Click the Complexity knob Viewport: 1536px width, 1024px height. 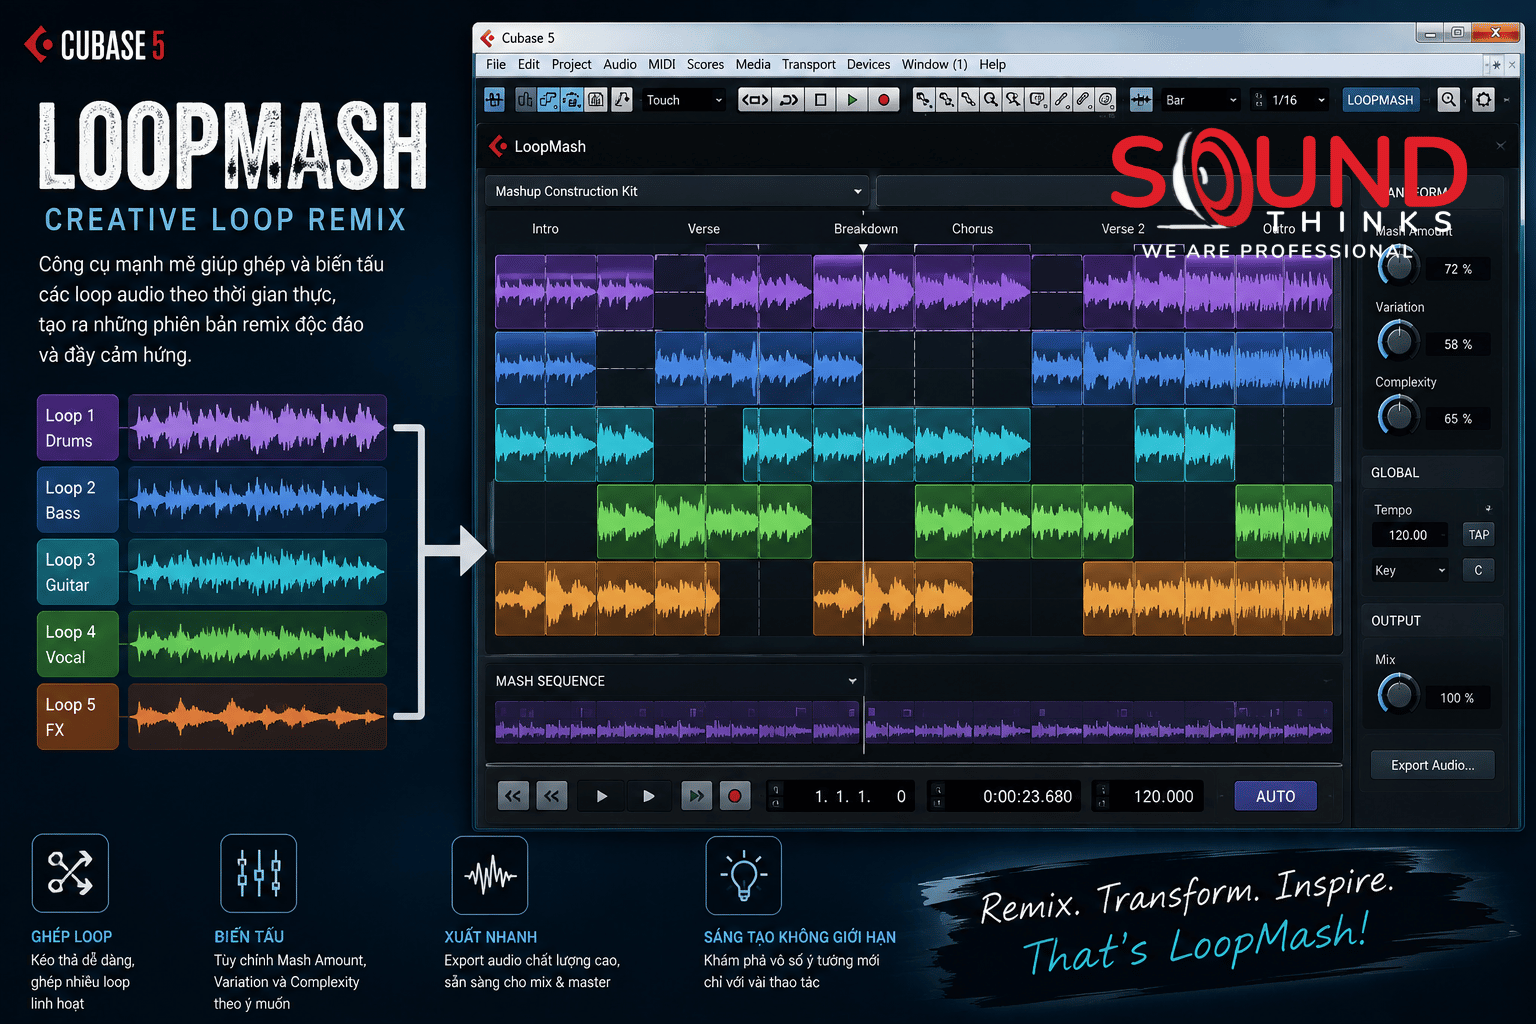[x=1398, y=415]
